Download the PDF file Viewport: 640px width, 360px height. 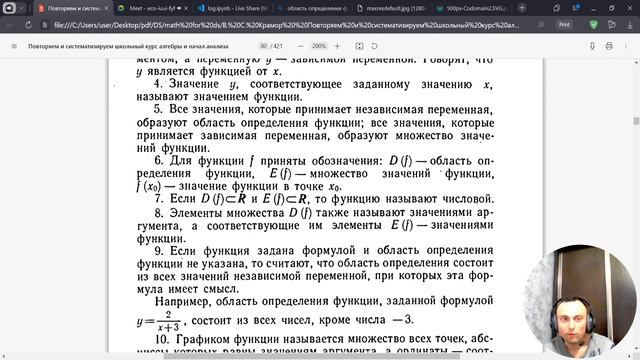pyautogui.click(x=592, y=46)
